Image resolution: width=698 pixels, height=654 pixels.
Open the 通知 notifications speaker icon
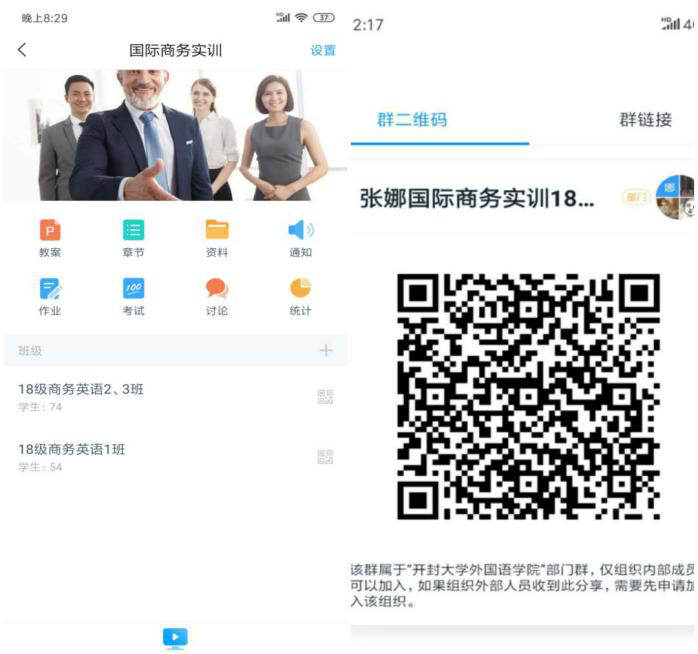(300, 231)
